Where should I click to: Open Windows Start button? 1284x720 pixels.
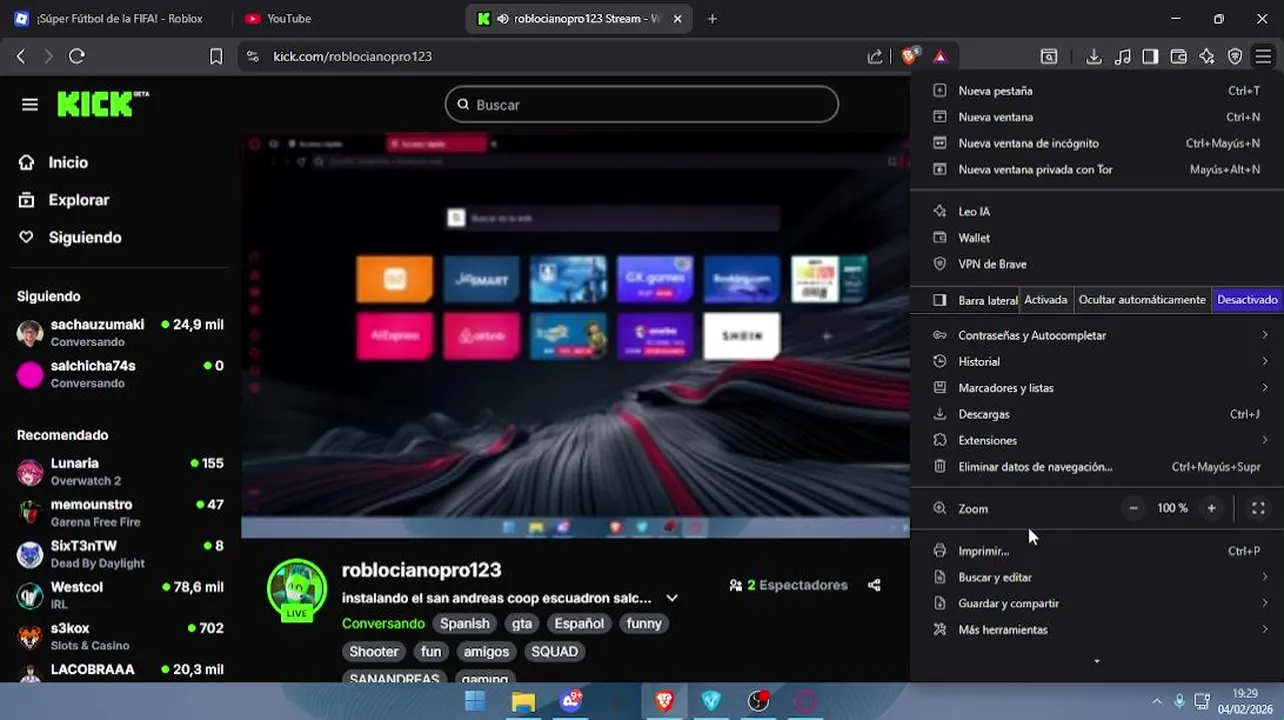click(x=475, y=701)
